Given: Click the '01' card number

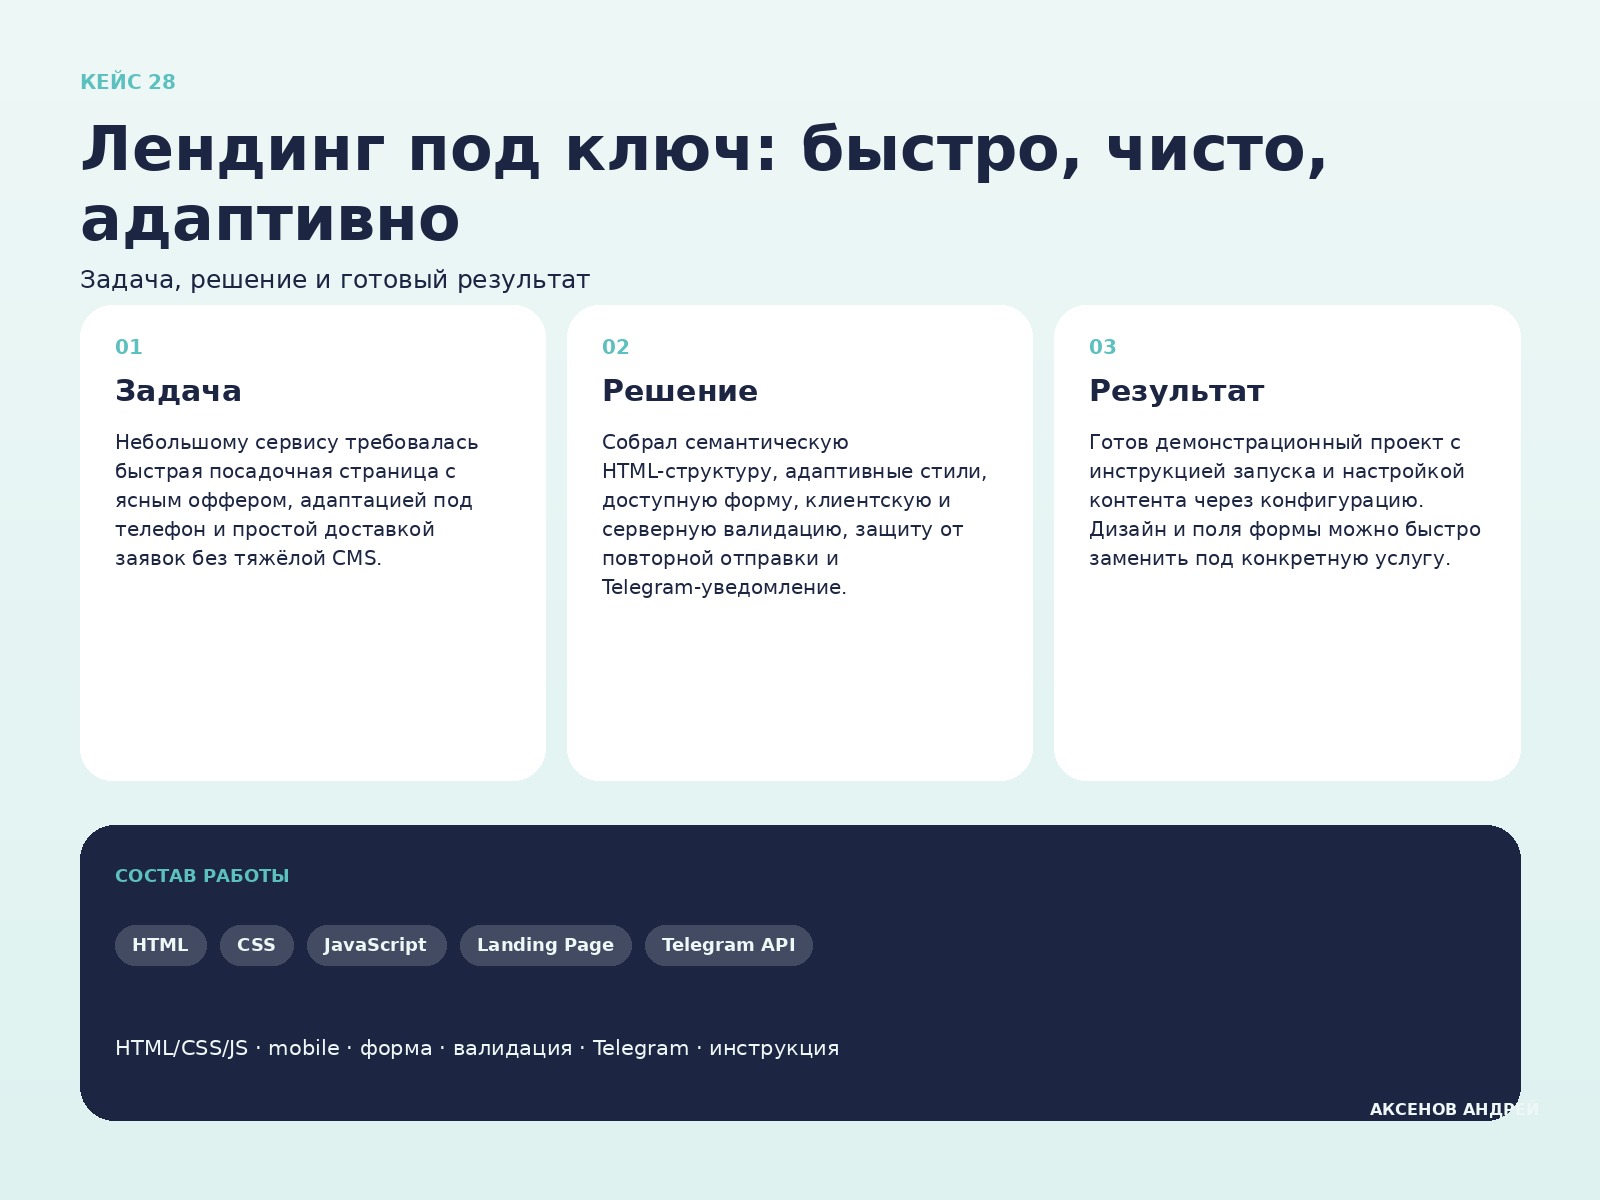Looking at the screenshot, I should coord(129,347).
